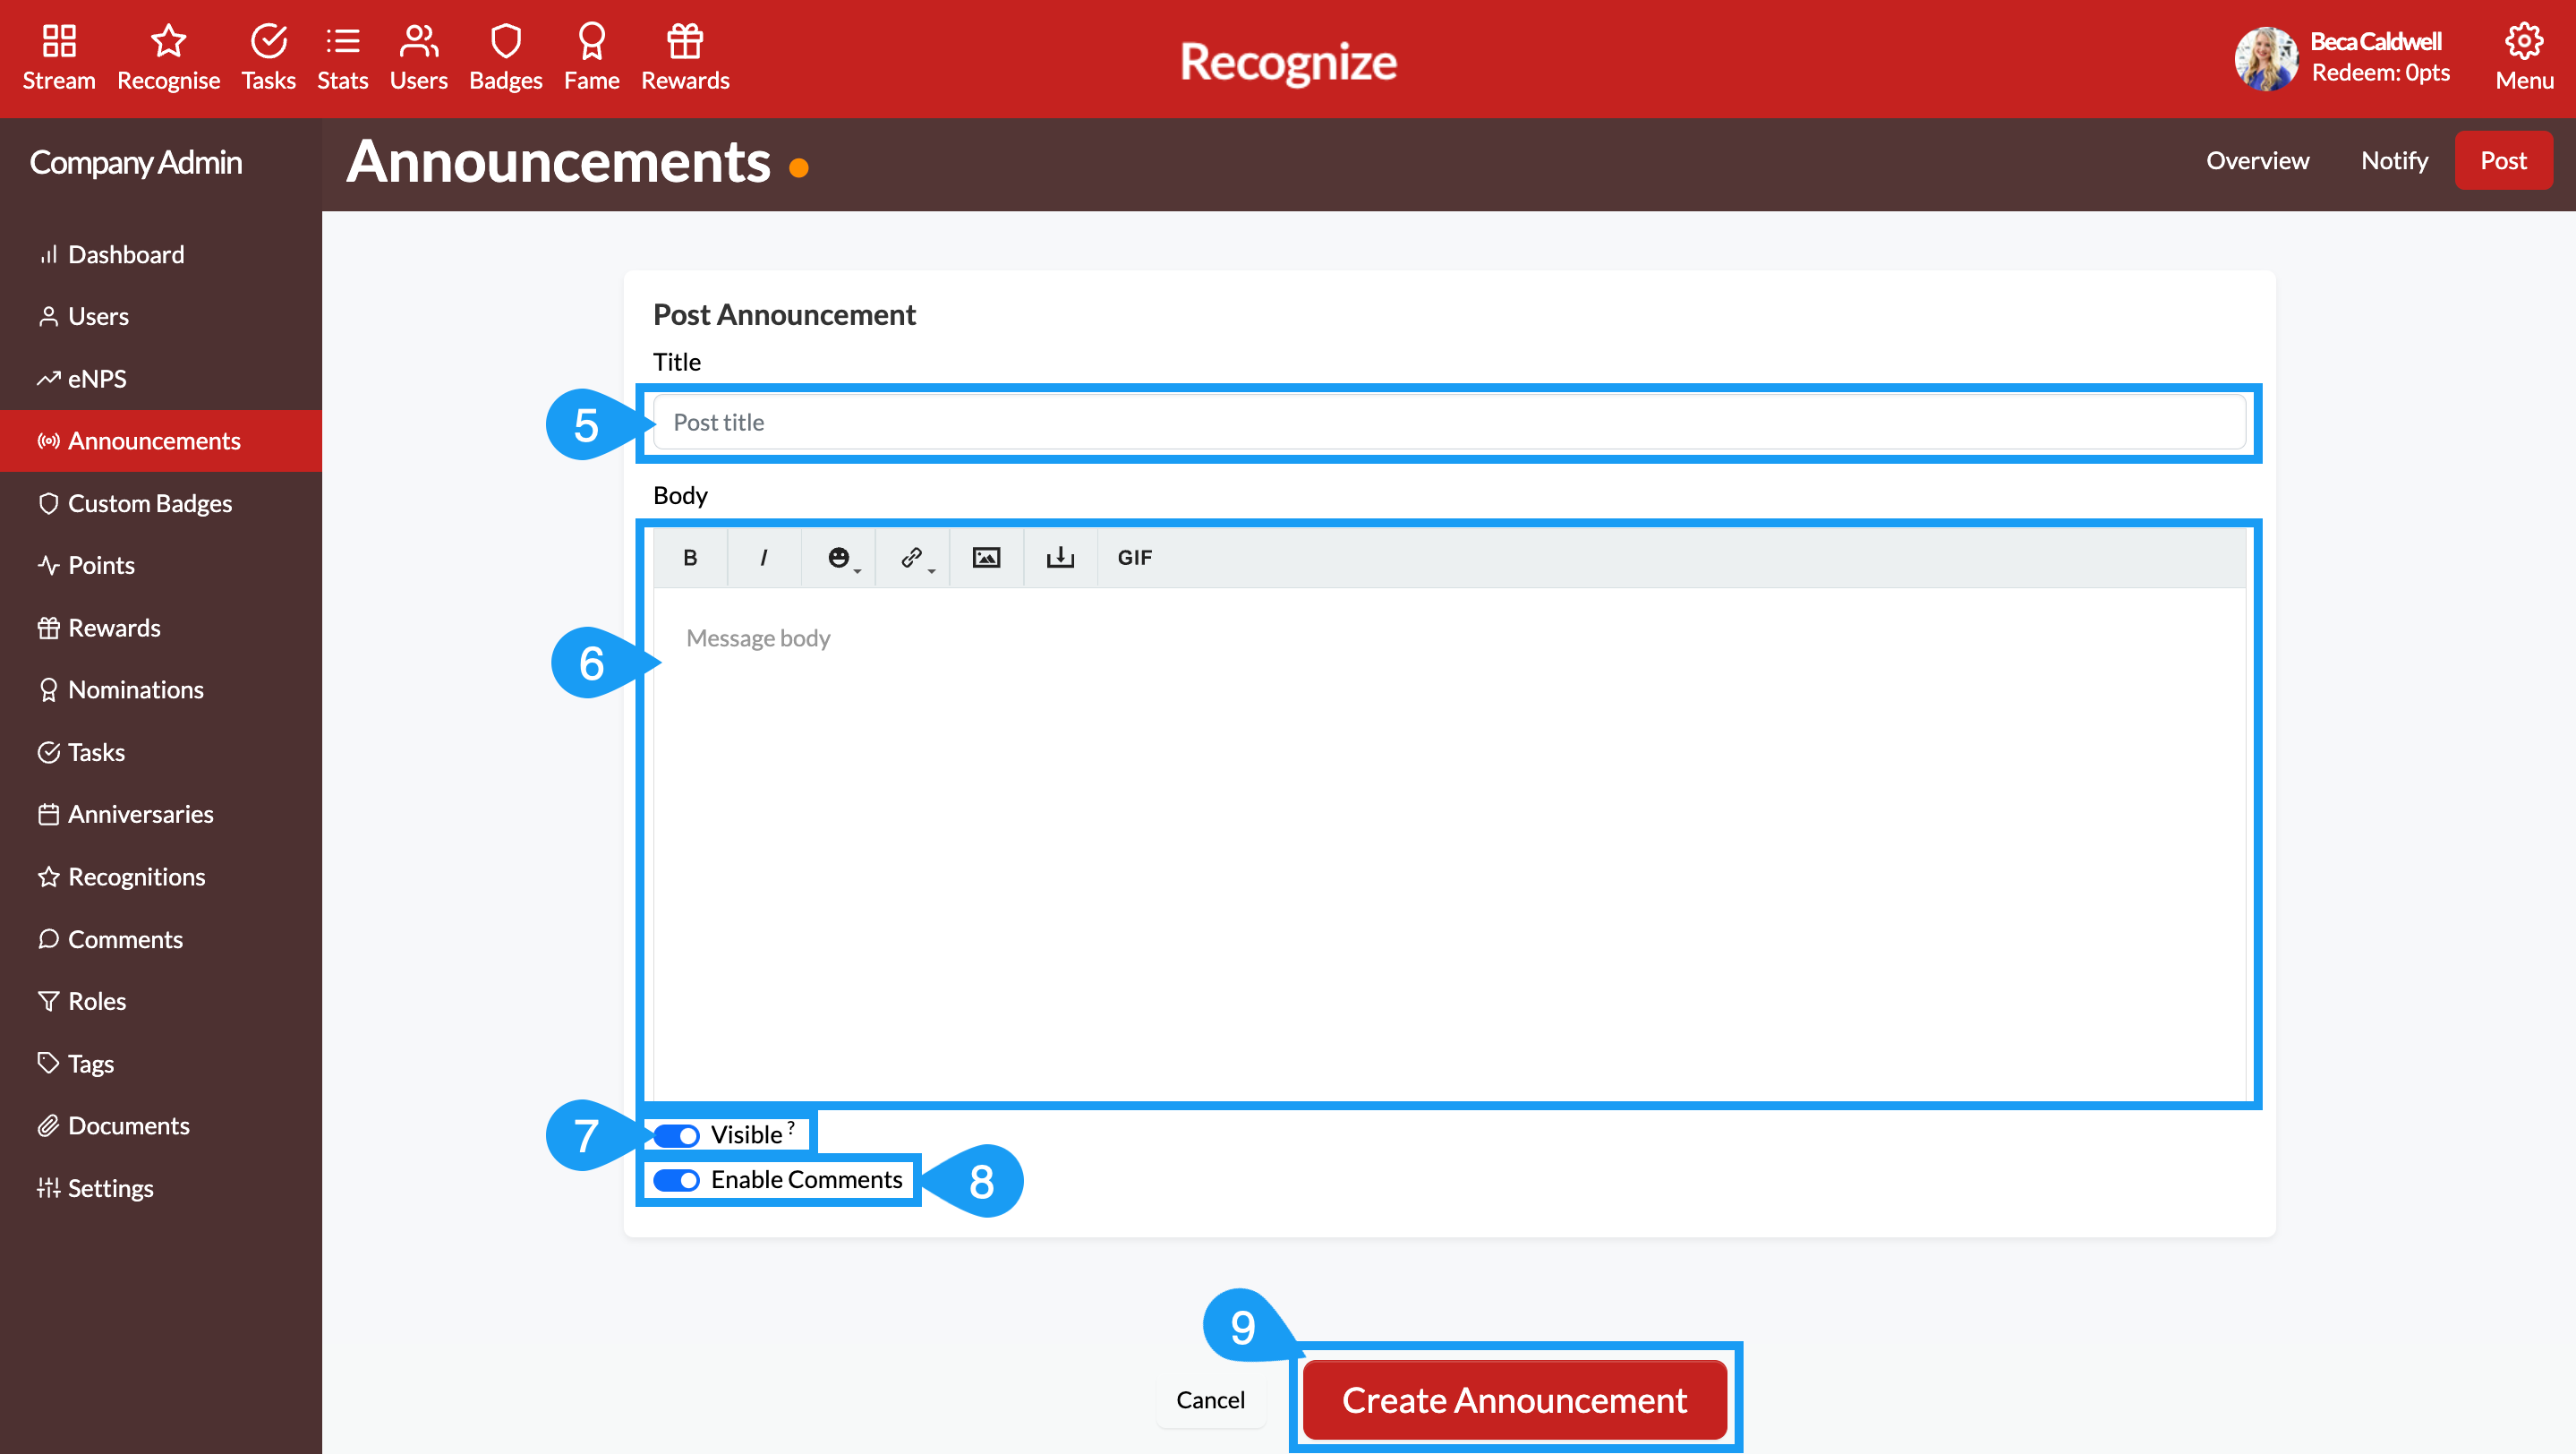Cancel the announcement draft

(x=1210, y=1400)
